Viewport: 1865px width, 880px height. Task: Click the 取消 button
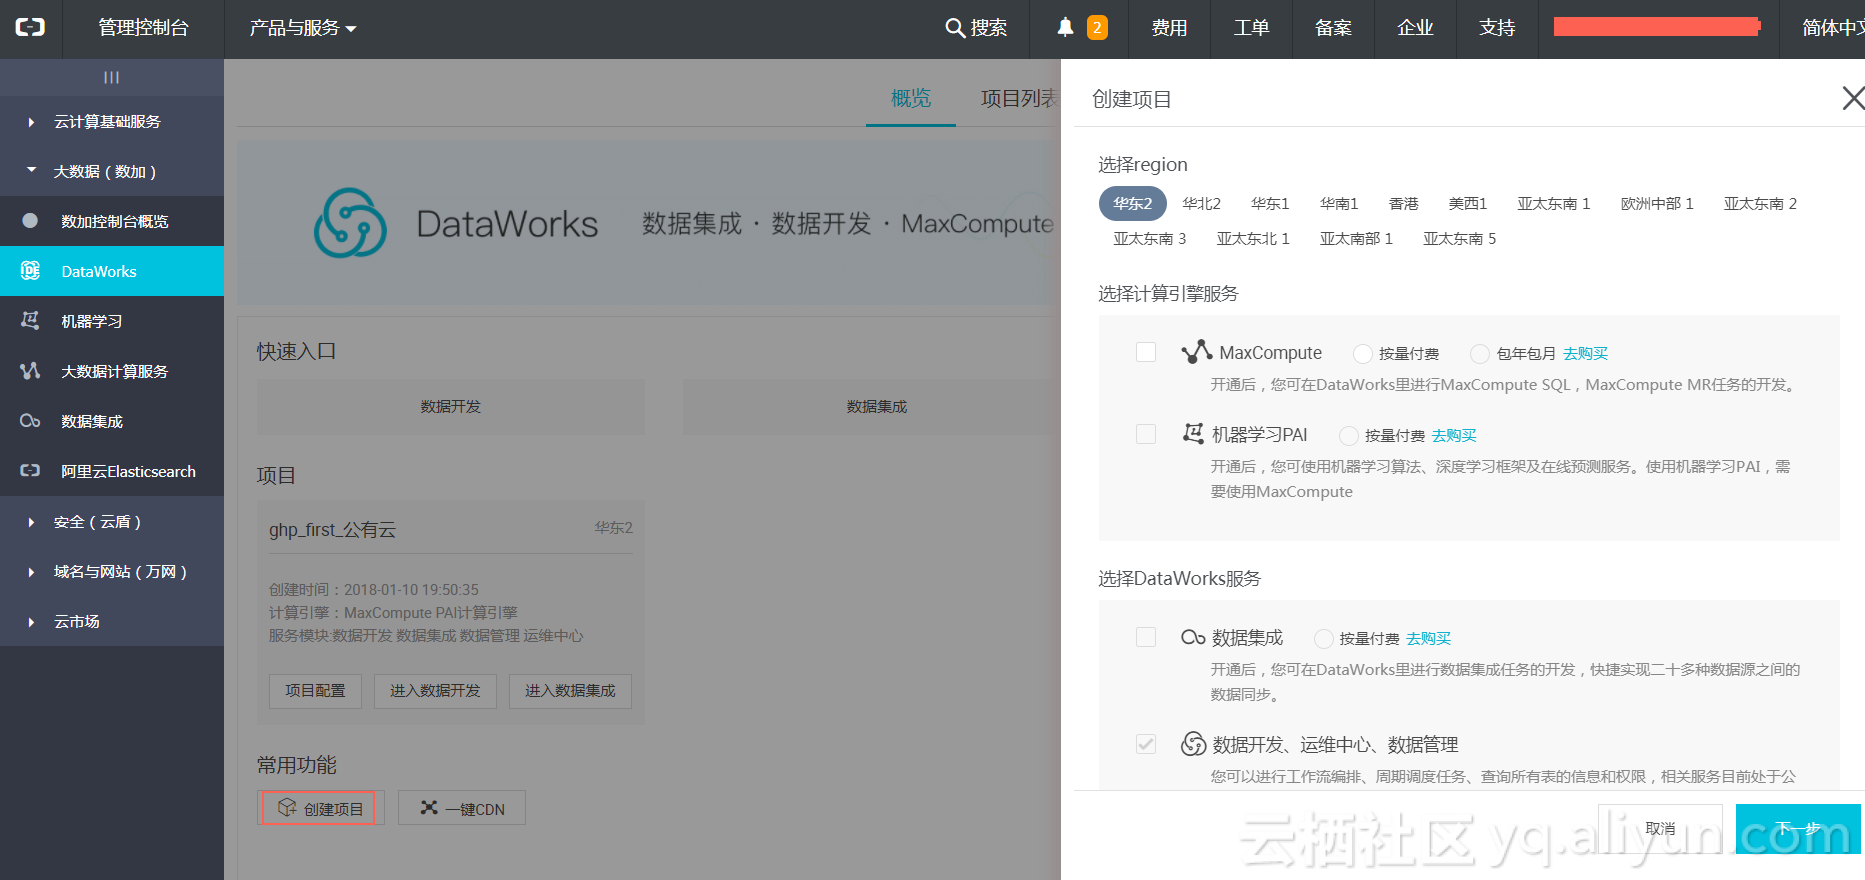coord(1660,829)
